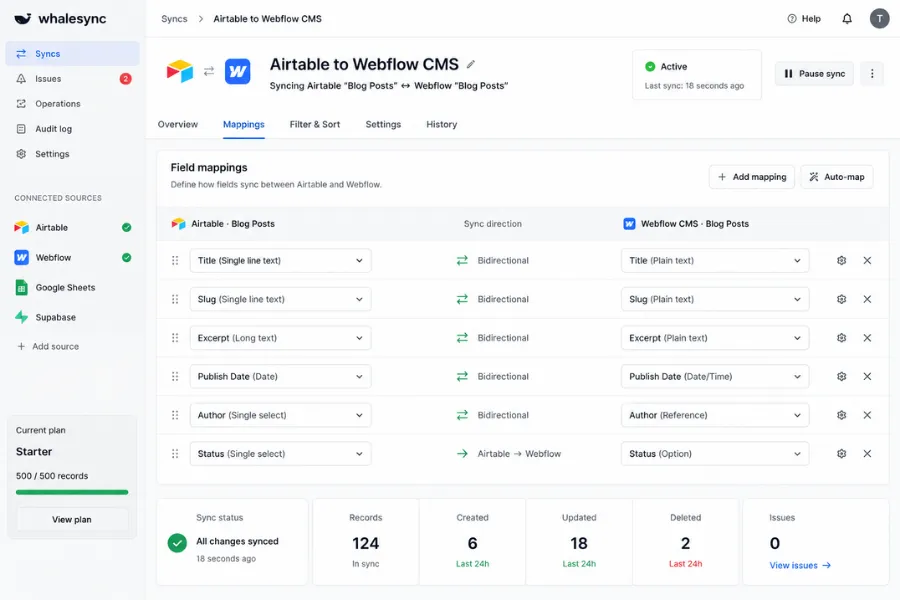
Task: Toggle Author row Bidirectional sync direction
Action: click(492, 415)
